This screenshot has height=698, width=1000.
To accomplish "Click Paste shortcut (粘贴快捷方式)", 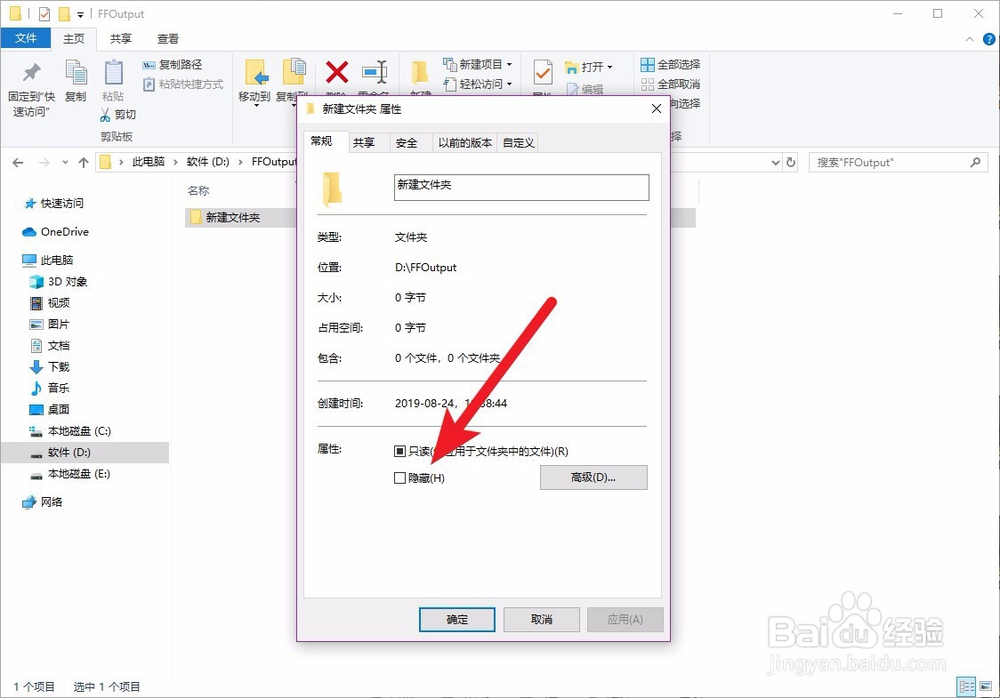I will pyautogui.click(x=183, y=84).
